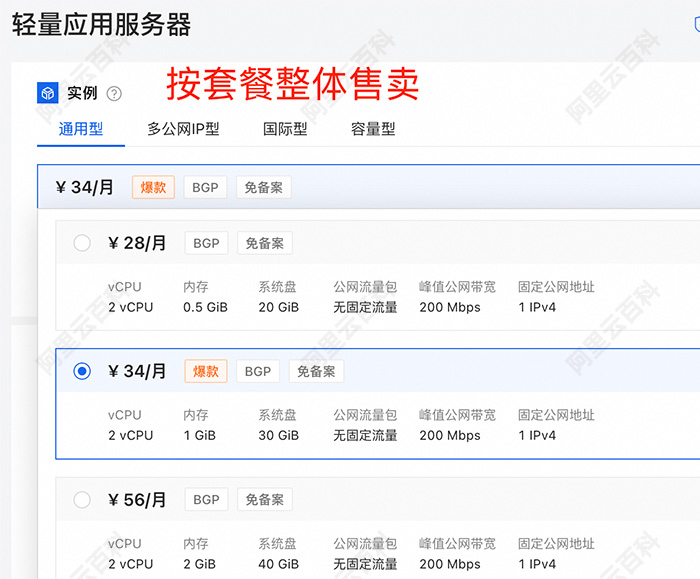700x579 pixels.
Task: Choose the ¥56/月 plan radio button
Action: pos(82,500)
